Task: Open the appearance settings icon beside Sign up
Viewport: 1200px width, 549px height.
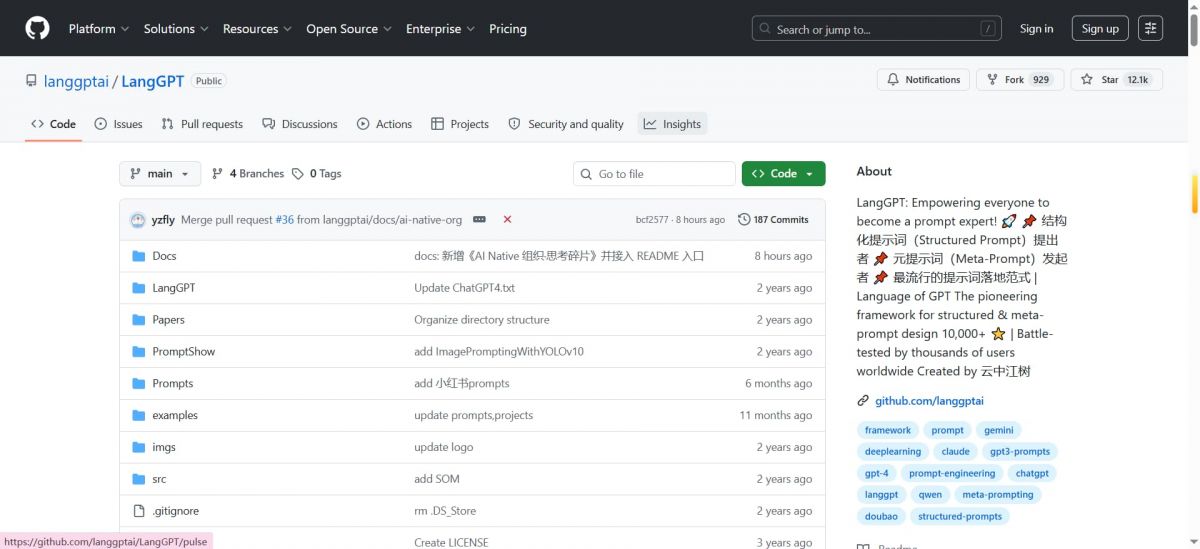Action: pos(1151,29)
